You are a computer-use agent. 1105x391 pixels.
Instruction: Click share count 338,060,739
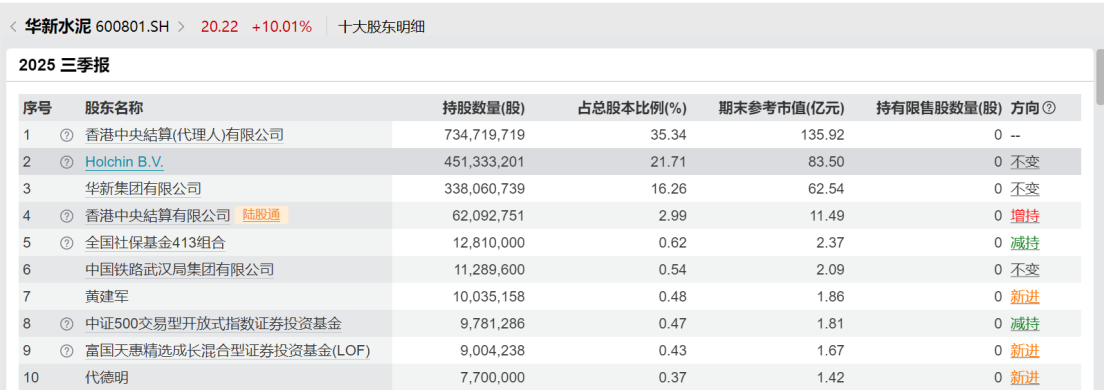point(484,189)
